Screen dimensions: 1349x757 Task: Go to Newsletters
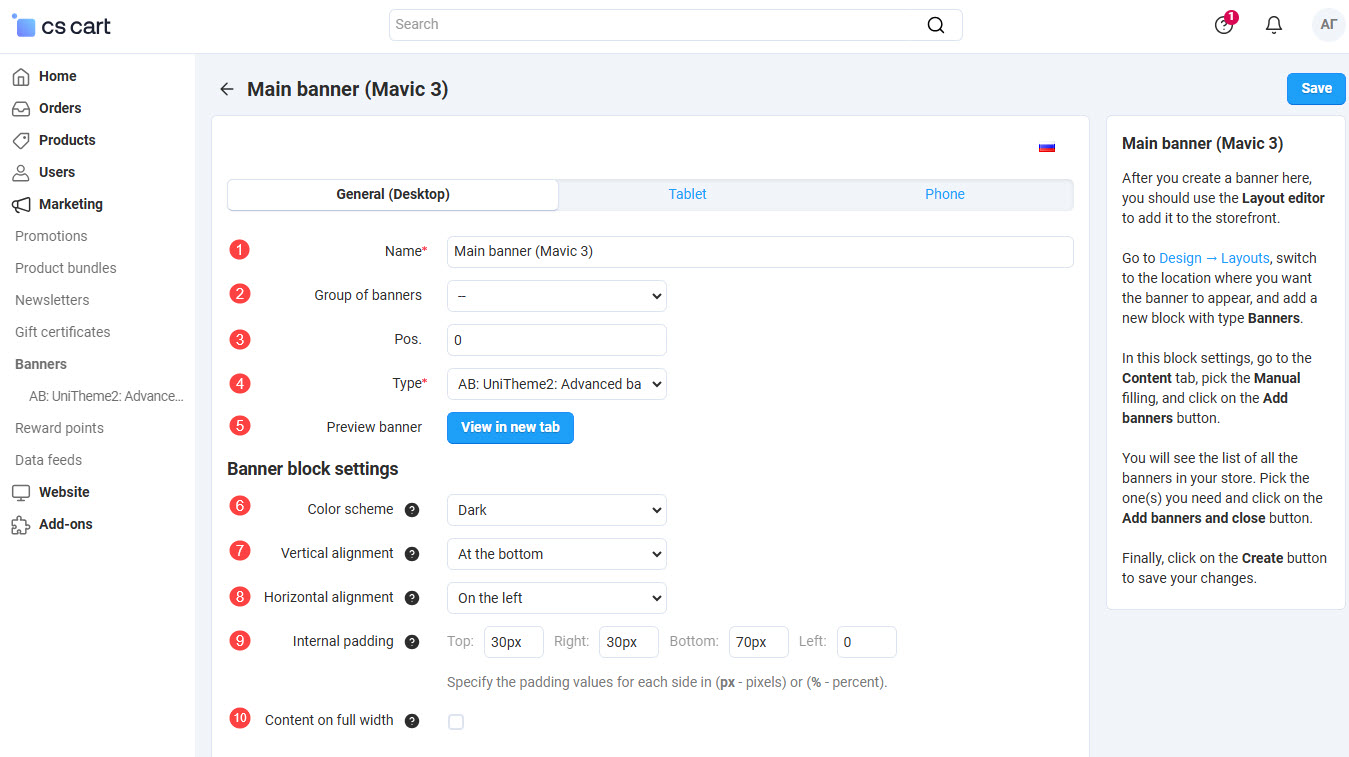pos(52,300)
